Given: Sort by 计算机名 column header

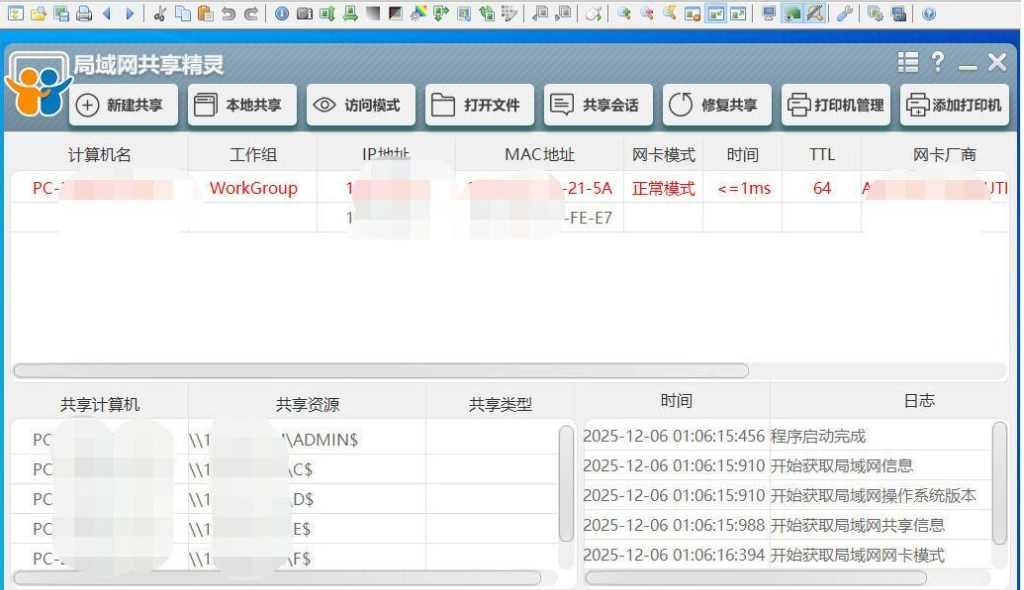Looking at the screenshot, I should [x=99, y=155].
